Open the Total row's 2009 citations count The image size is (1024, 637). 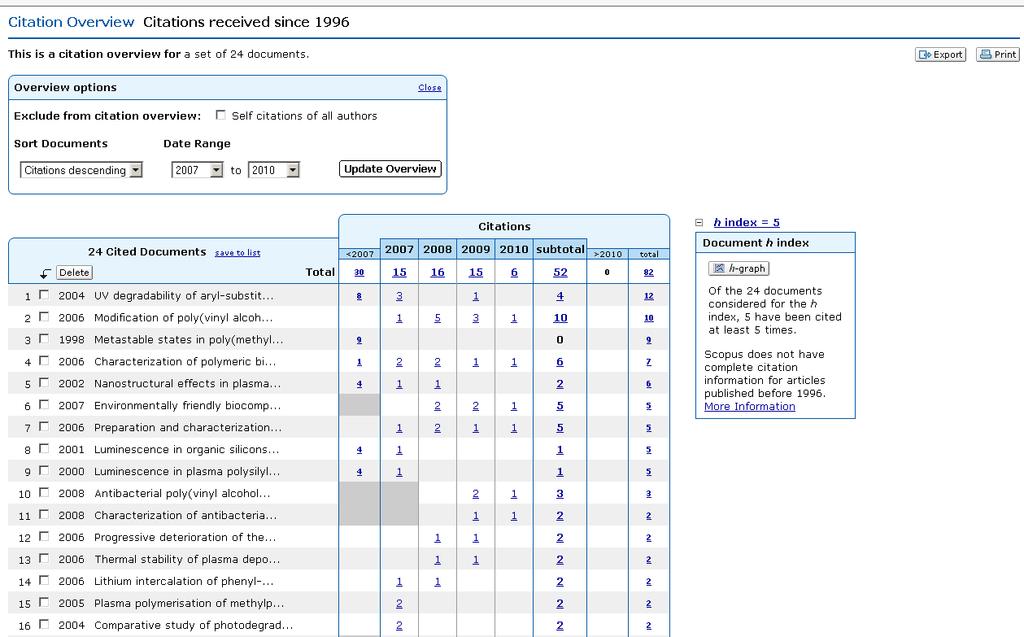(475, 272)
